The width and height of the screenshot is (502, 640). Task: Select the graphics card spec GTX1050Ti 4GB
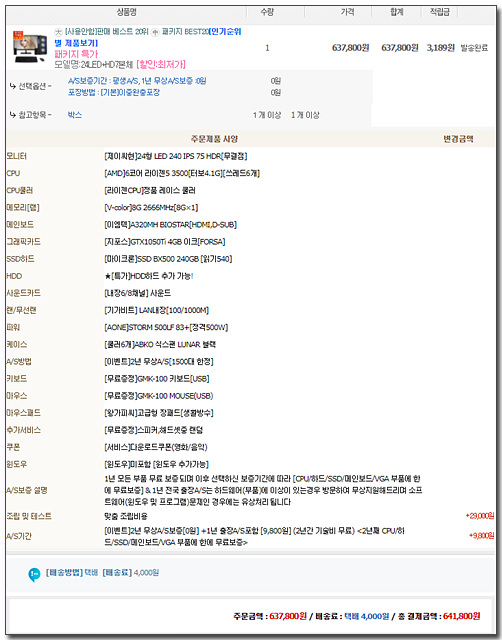point(165,242)
